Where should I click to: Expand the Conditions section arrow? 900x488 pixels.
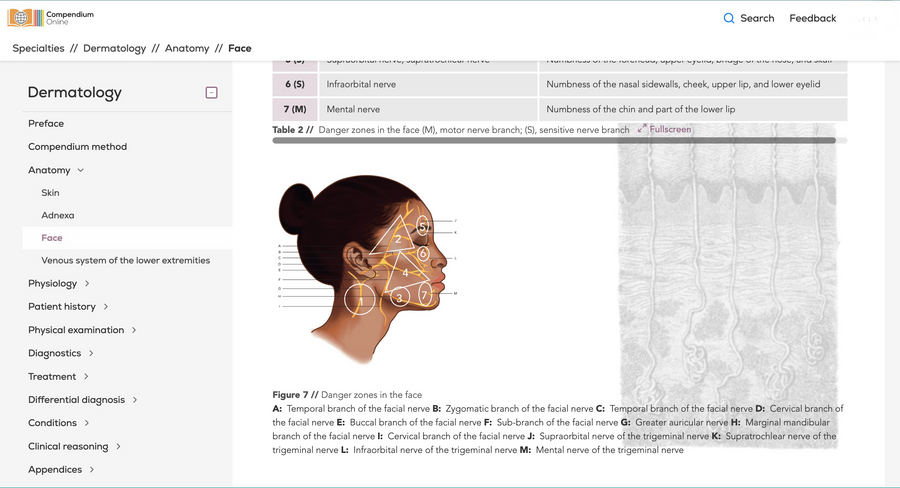point(87,423)
